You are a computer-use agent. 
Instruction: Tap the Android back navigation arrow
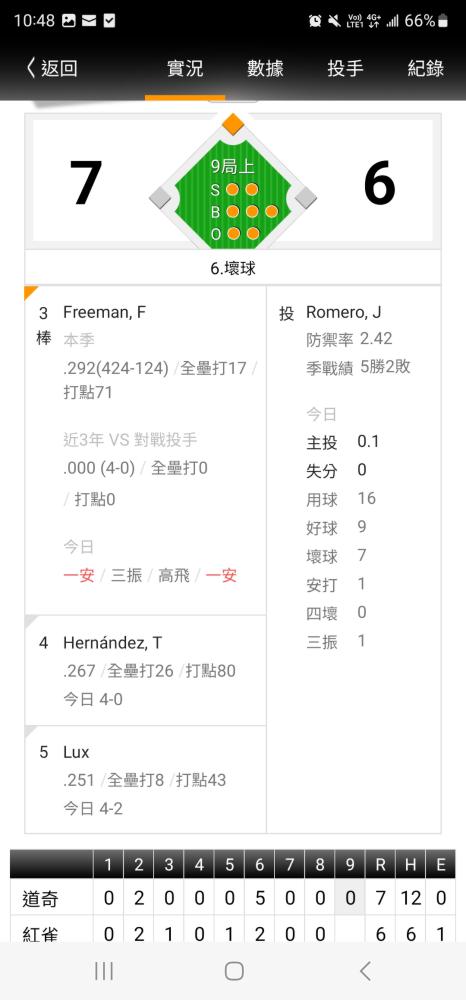pyautogui.click(x=365, y=971)
